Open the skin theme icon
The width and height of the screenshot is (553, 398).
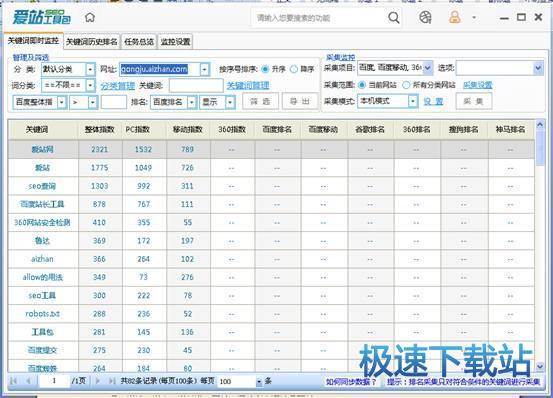(x=425, y=17)
